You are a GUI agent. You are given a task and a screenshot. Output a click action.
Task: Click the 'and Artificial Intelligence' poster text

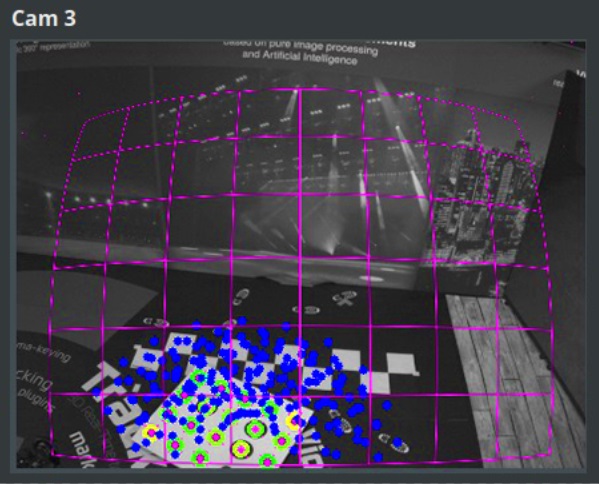click(300, 56)
